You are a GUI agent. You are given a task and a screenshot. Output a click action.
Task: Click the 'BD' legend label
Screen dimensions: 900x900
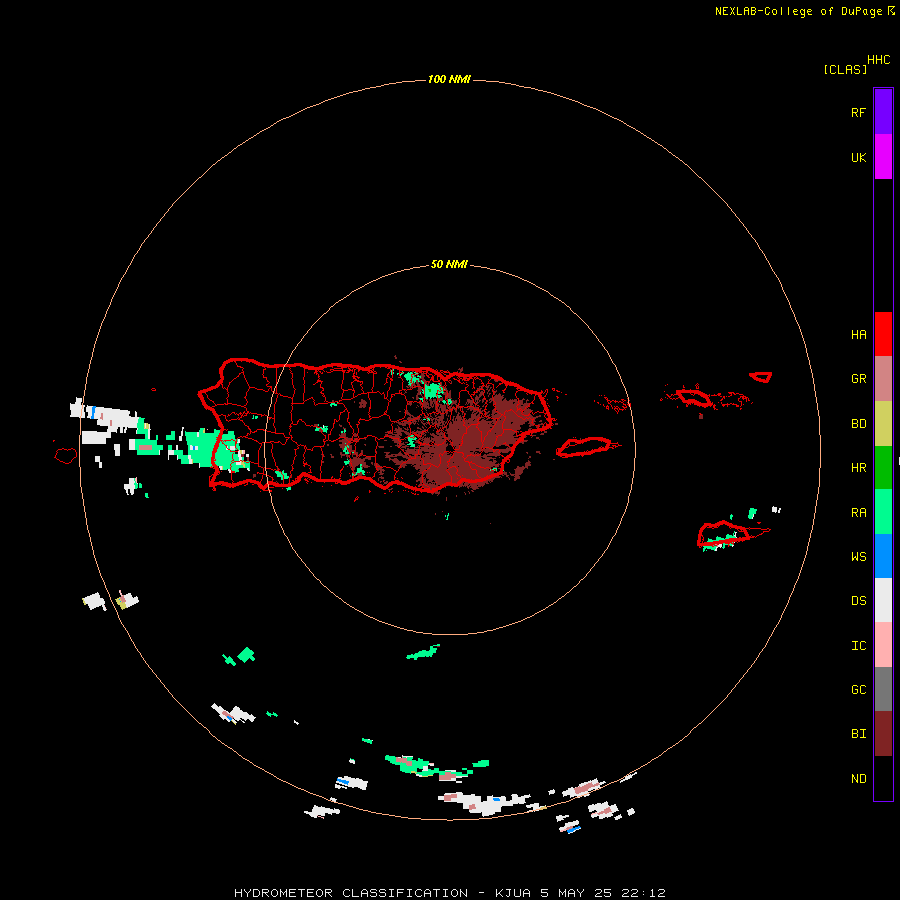tap(858, 424)
